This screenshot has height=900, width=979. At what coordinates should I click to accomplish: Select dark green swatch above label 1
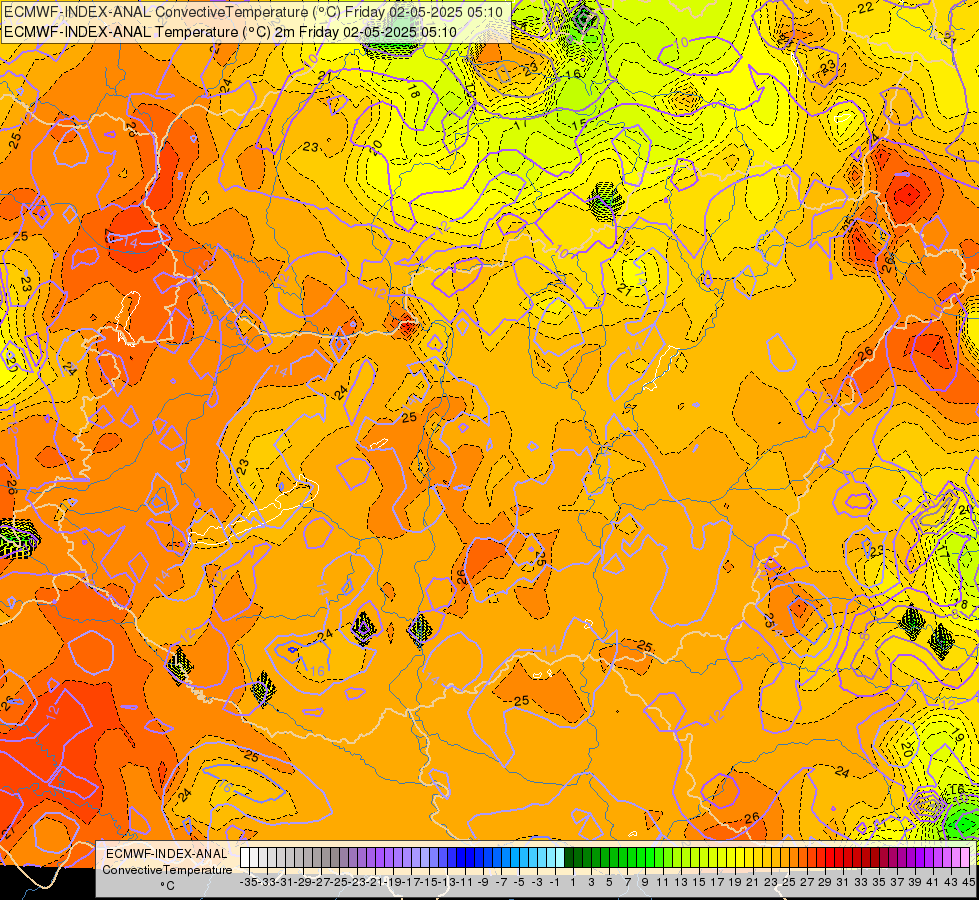pyautogui.click(x=569, y=858)
